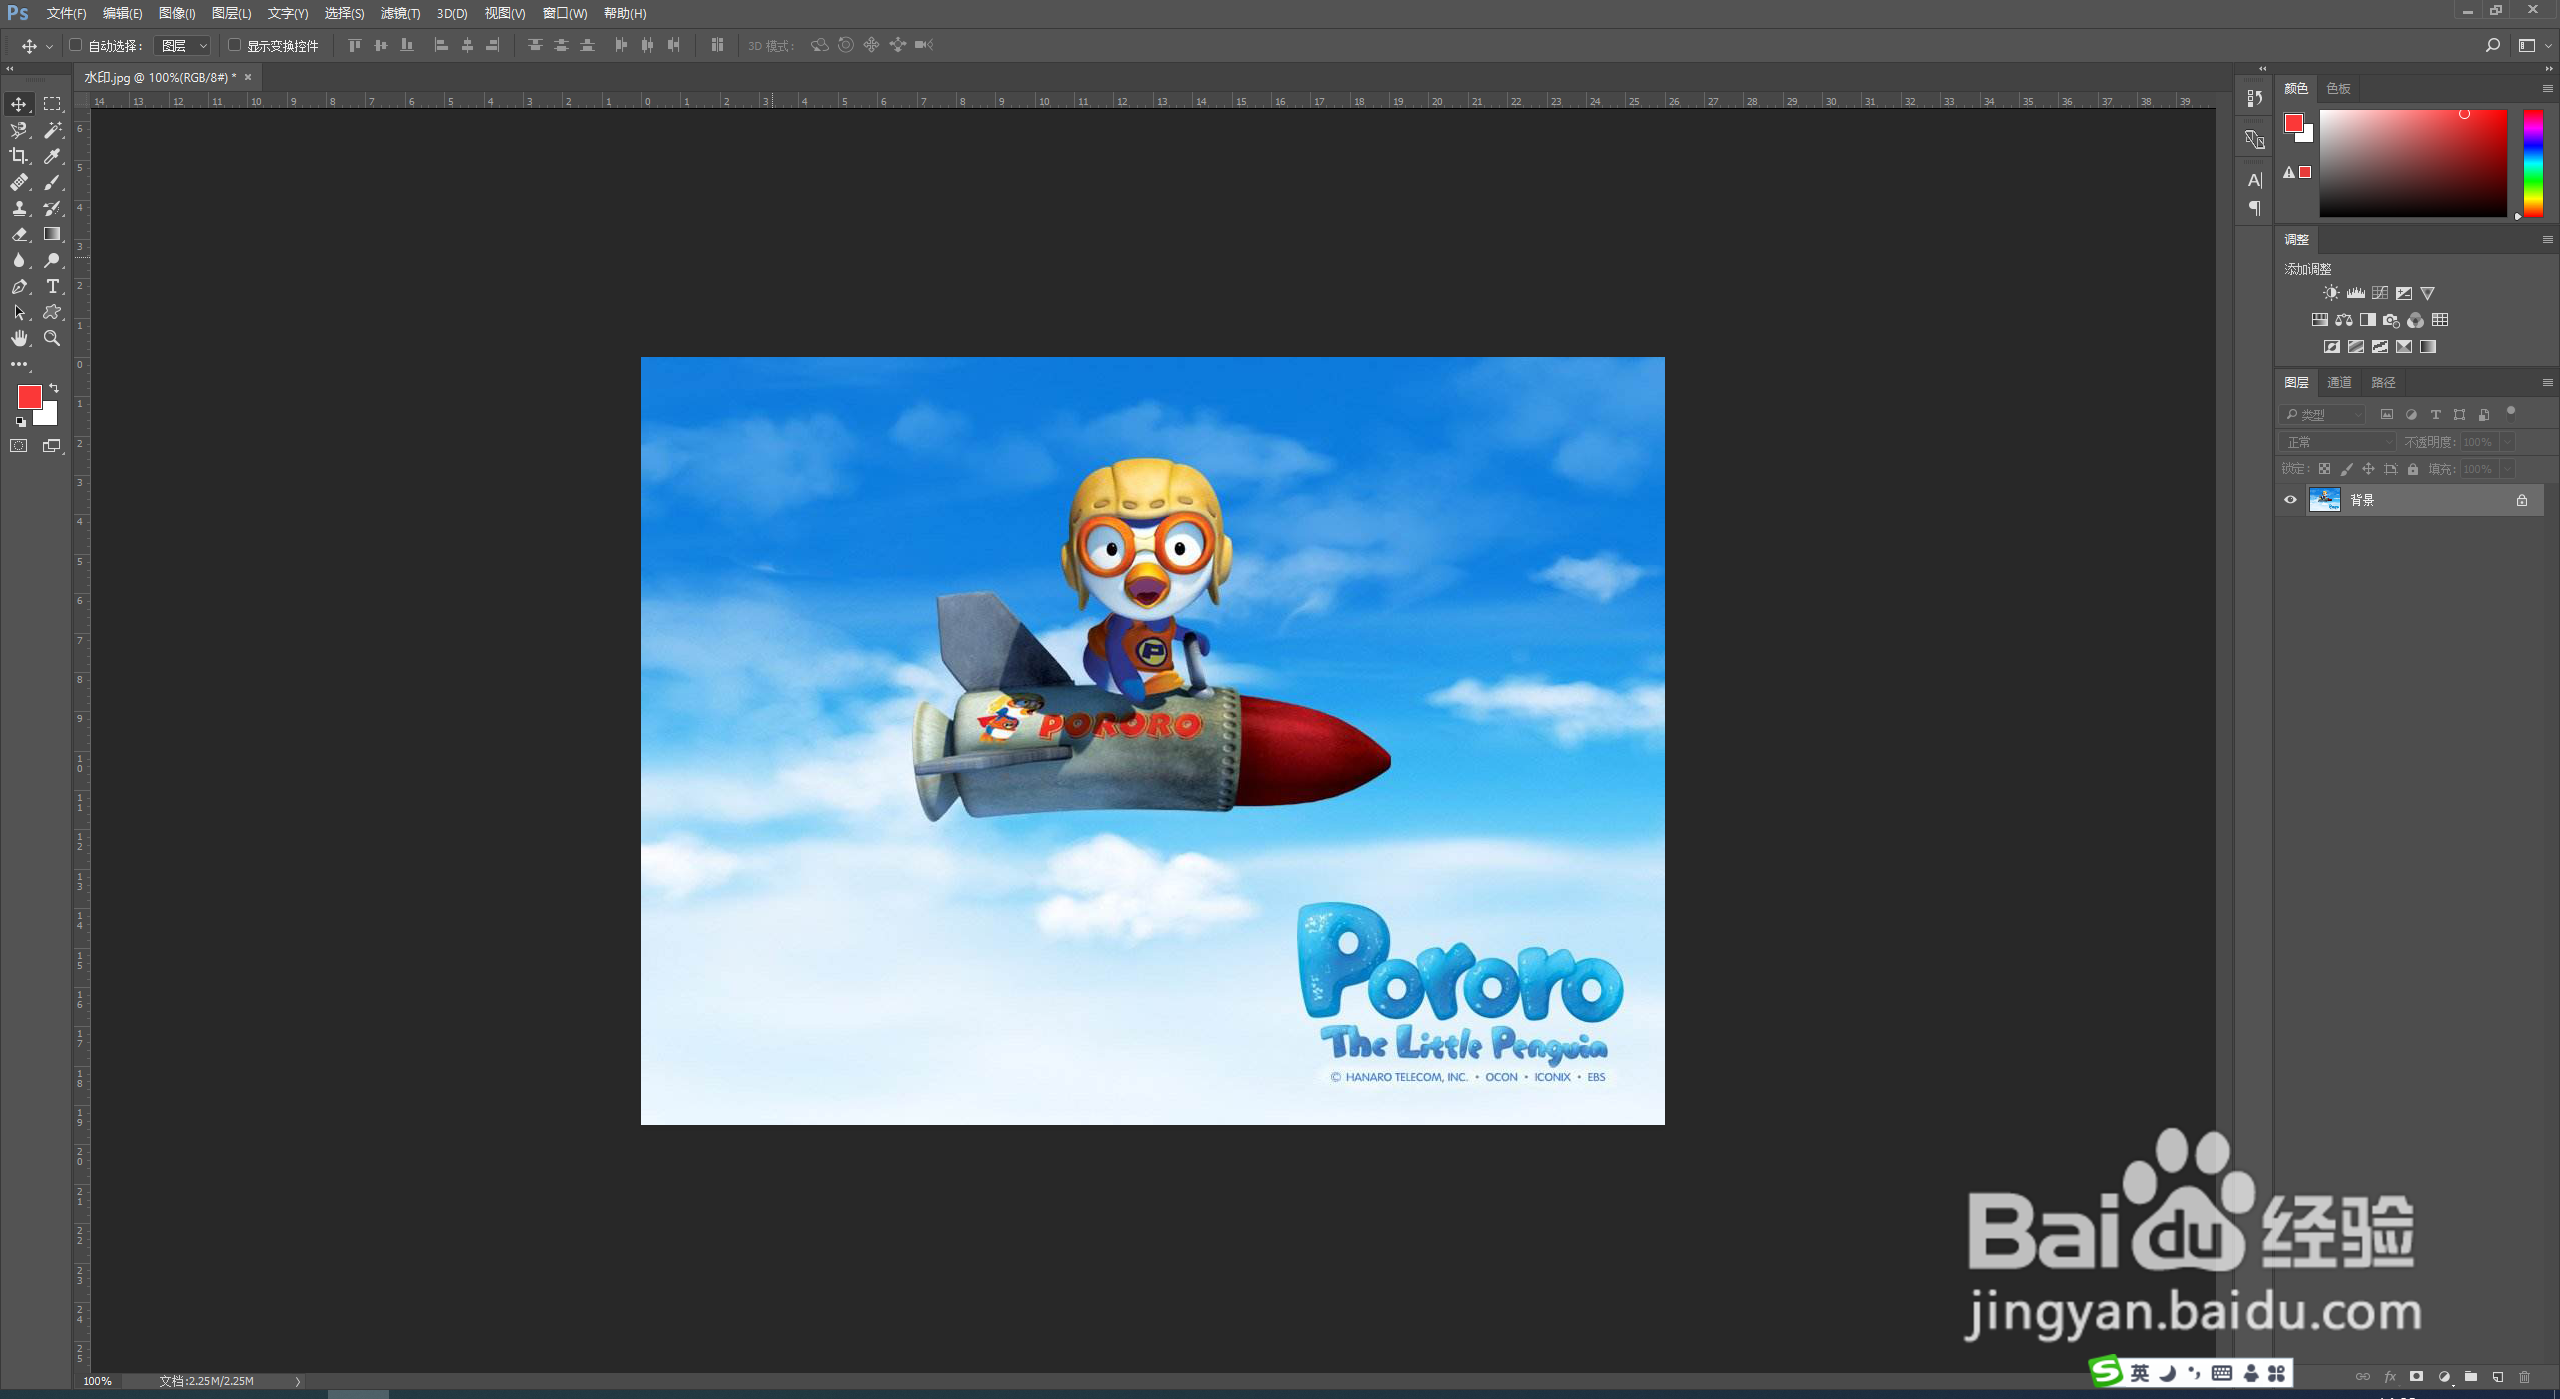Open the 滤镜(T) menu
Viewport: 2560px width, 1399px height.
[400, 13]
